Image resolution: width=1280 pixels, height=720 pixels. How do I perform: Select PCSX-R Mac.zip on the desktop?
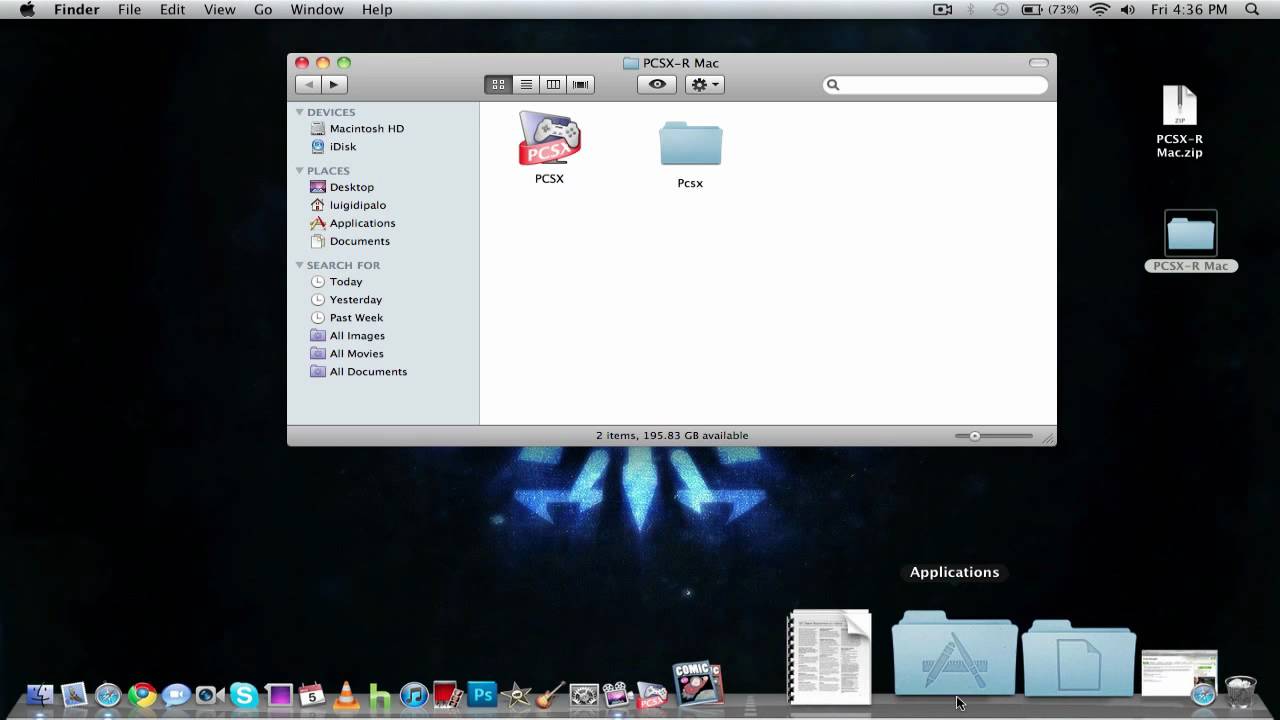point(1180,122)
